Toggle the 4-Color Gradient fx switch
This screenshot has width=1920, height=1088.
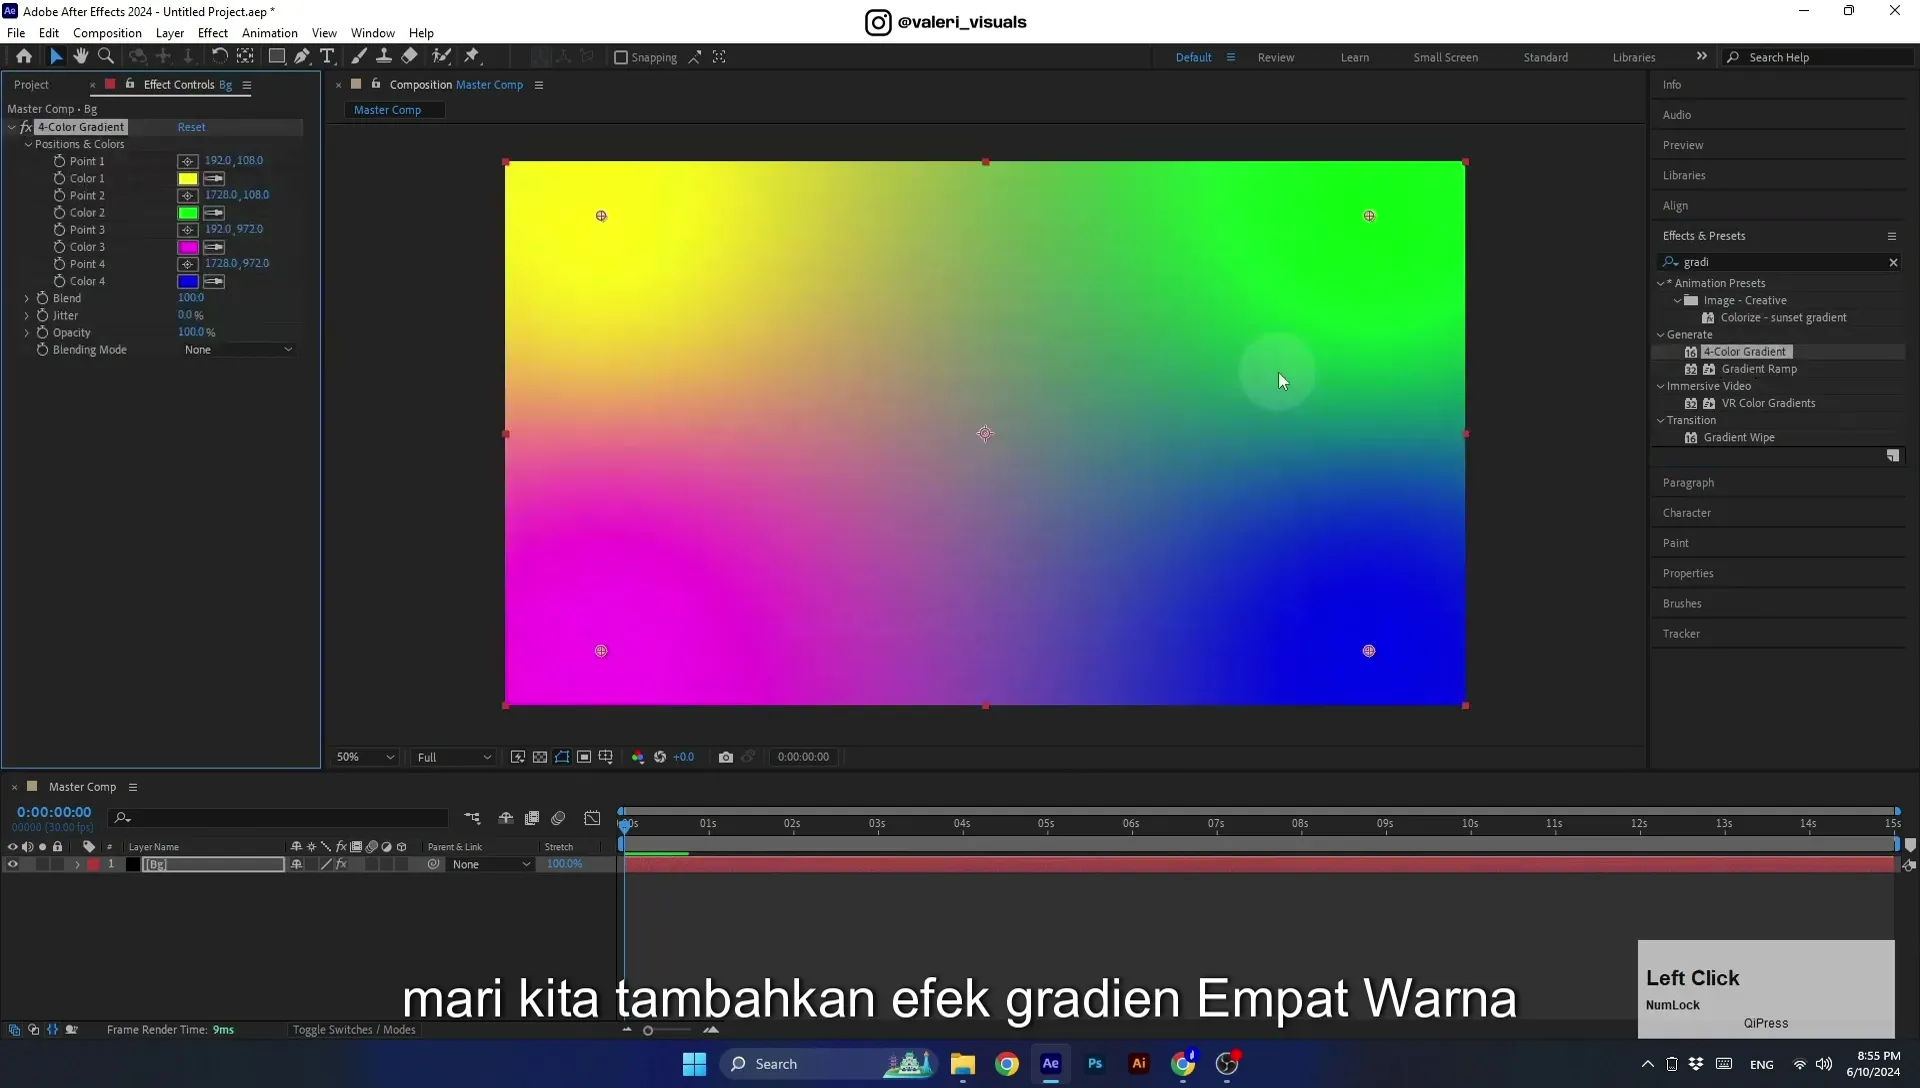pyautogui.click(x=26, y=127)
